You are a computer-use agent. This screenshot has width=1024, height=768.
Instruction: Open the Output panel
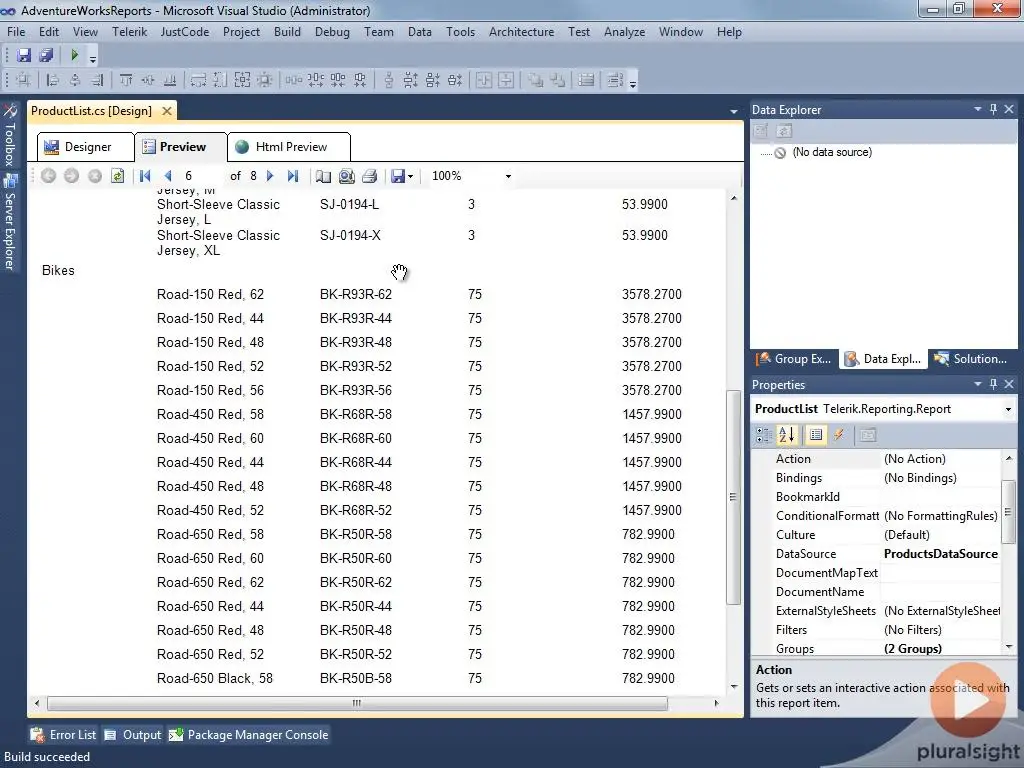(133, 735)
